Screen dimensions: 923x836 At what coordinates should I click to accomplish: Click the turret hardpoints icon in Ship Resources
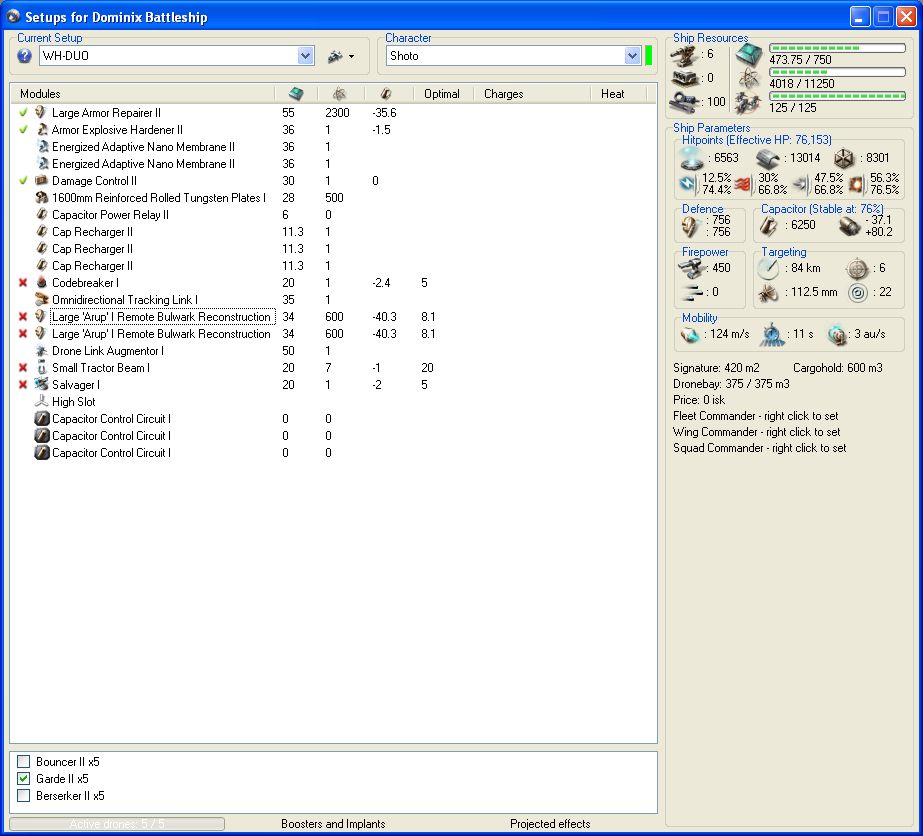tap(685, 55)
